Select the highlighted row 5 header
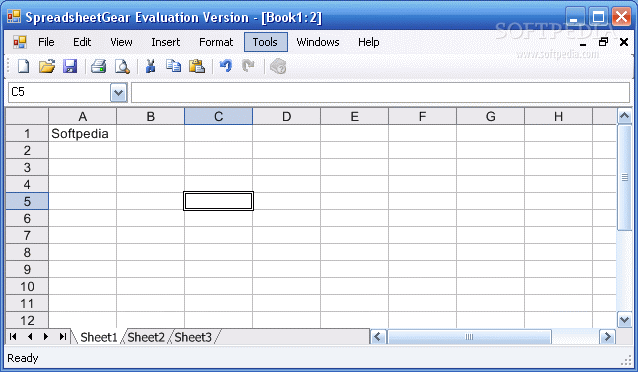638x372 pixels. tap(27, 201)
